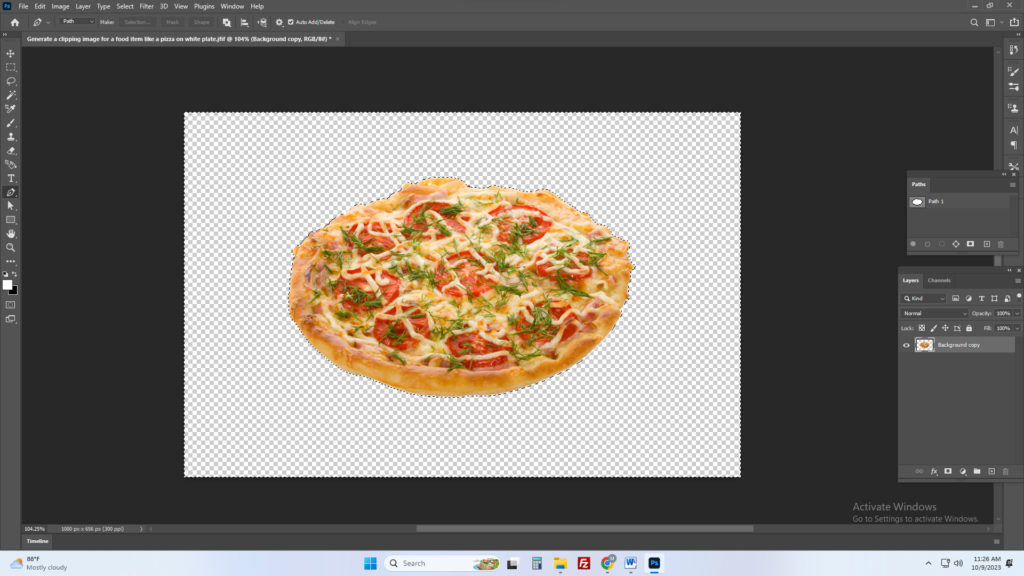Toggle Auto Add/Delete checkbox
This screenshot has width=1024, height=576.
point(291,22)
